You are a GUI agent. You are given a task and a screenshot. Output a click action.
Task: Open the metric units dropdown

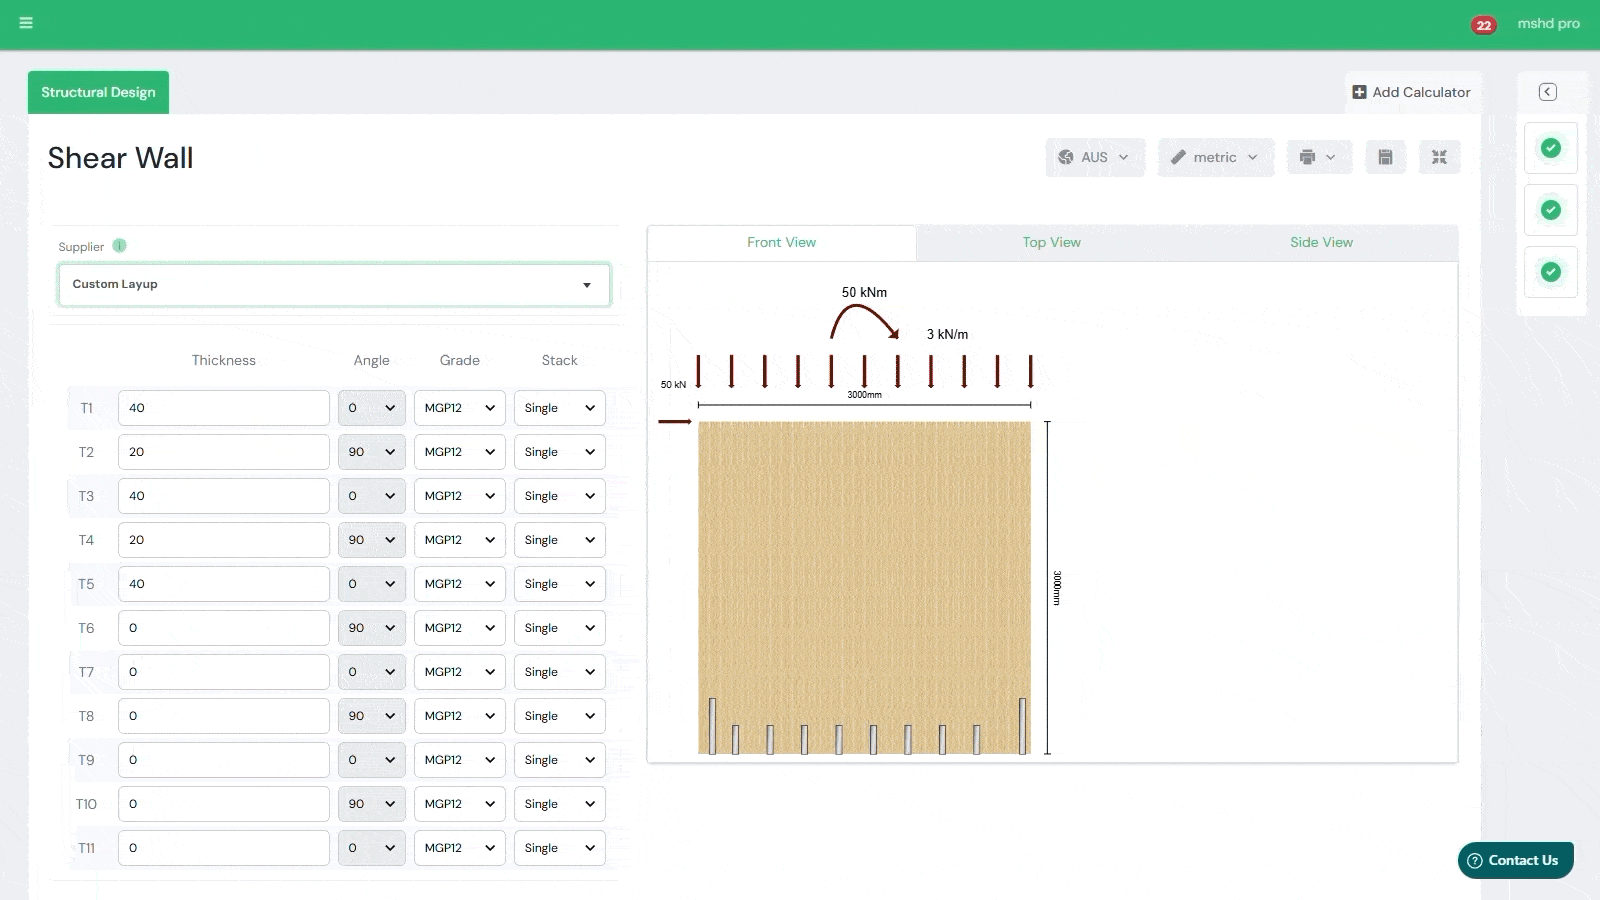pos(1215,157)
